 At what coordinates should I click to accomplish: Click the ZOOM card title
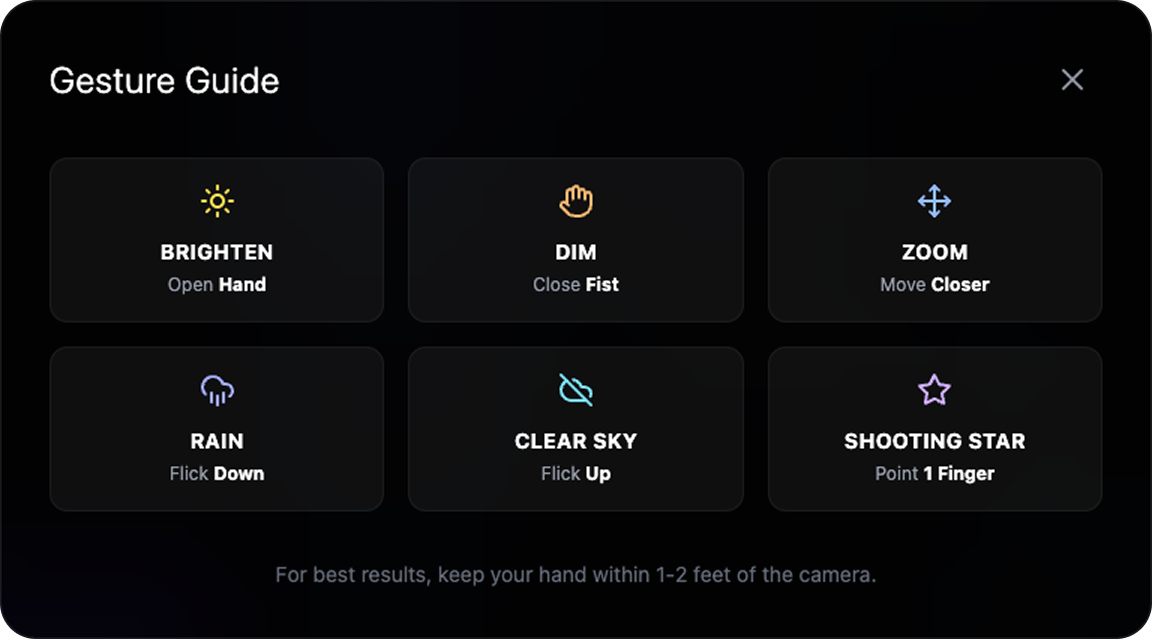coord(934,252)
